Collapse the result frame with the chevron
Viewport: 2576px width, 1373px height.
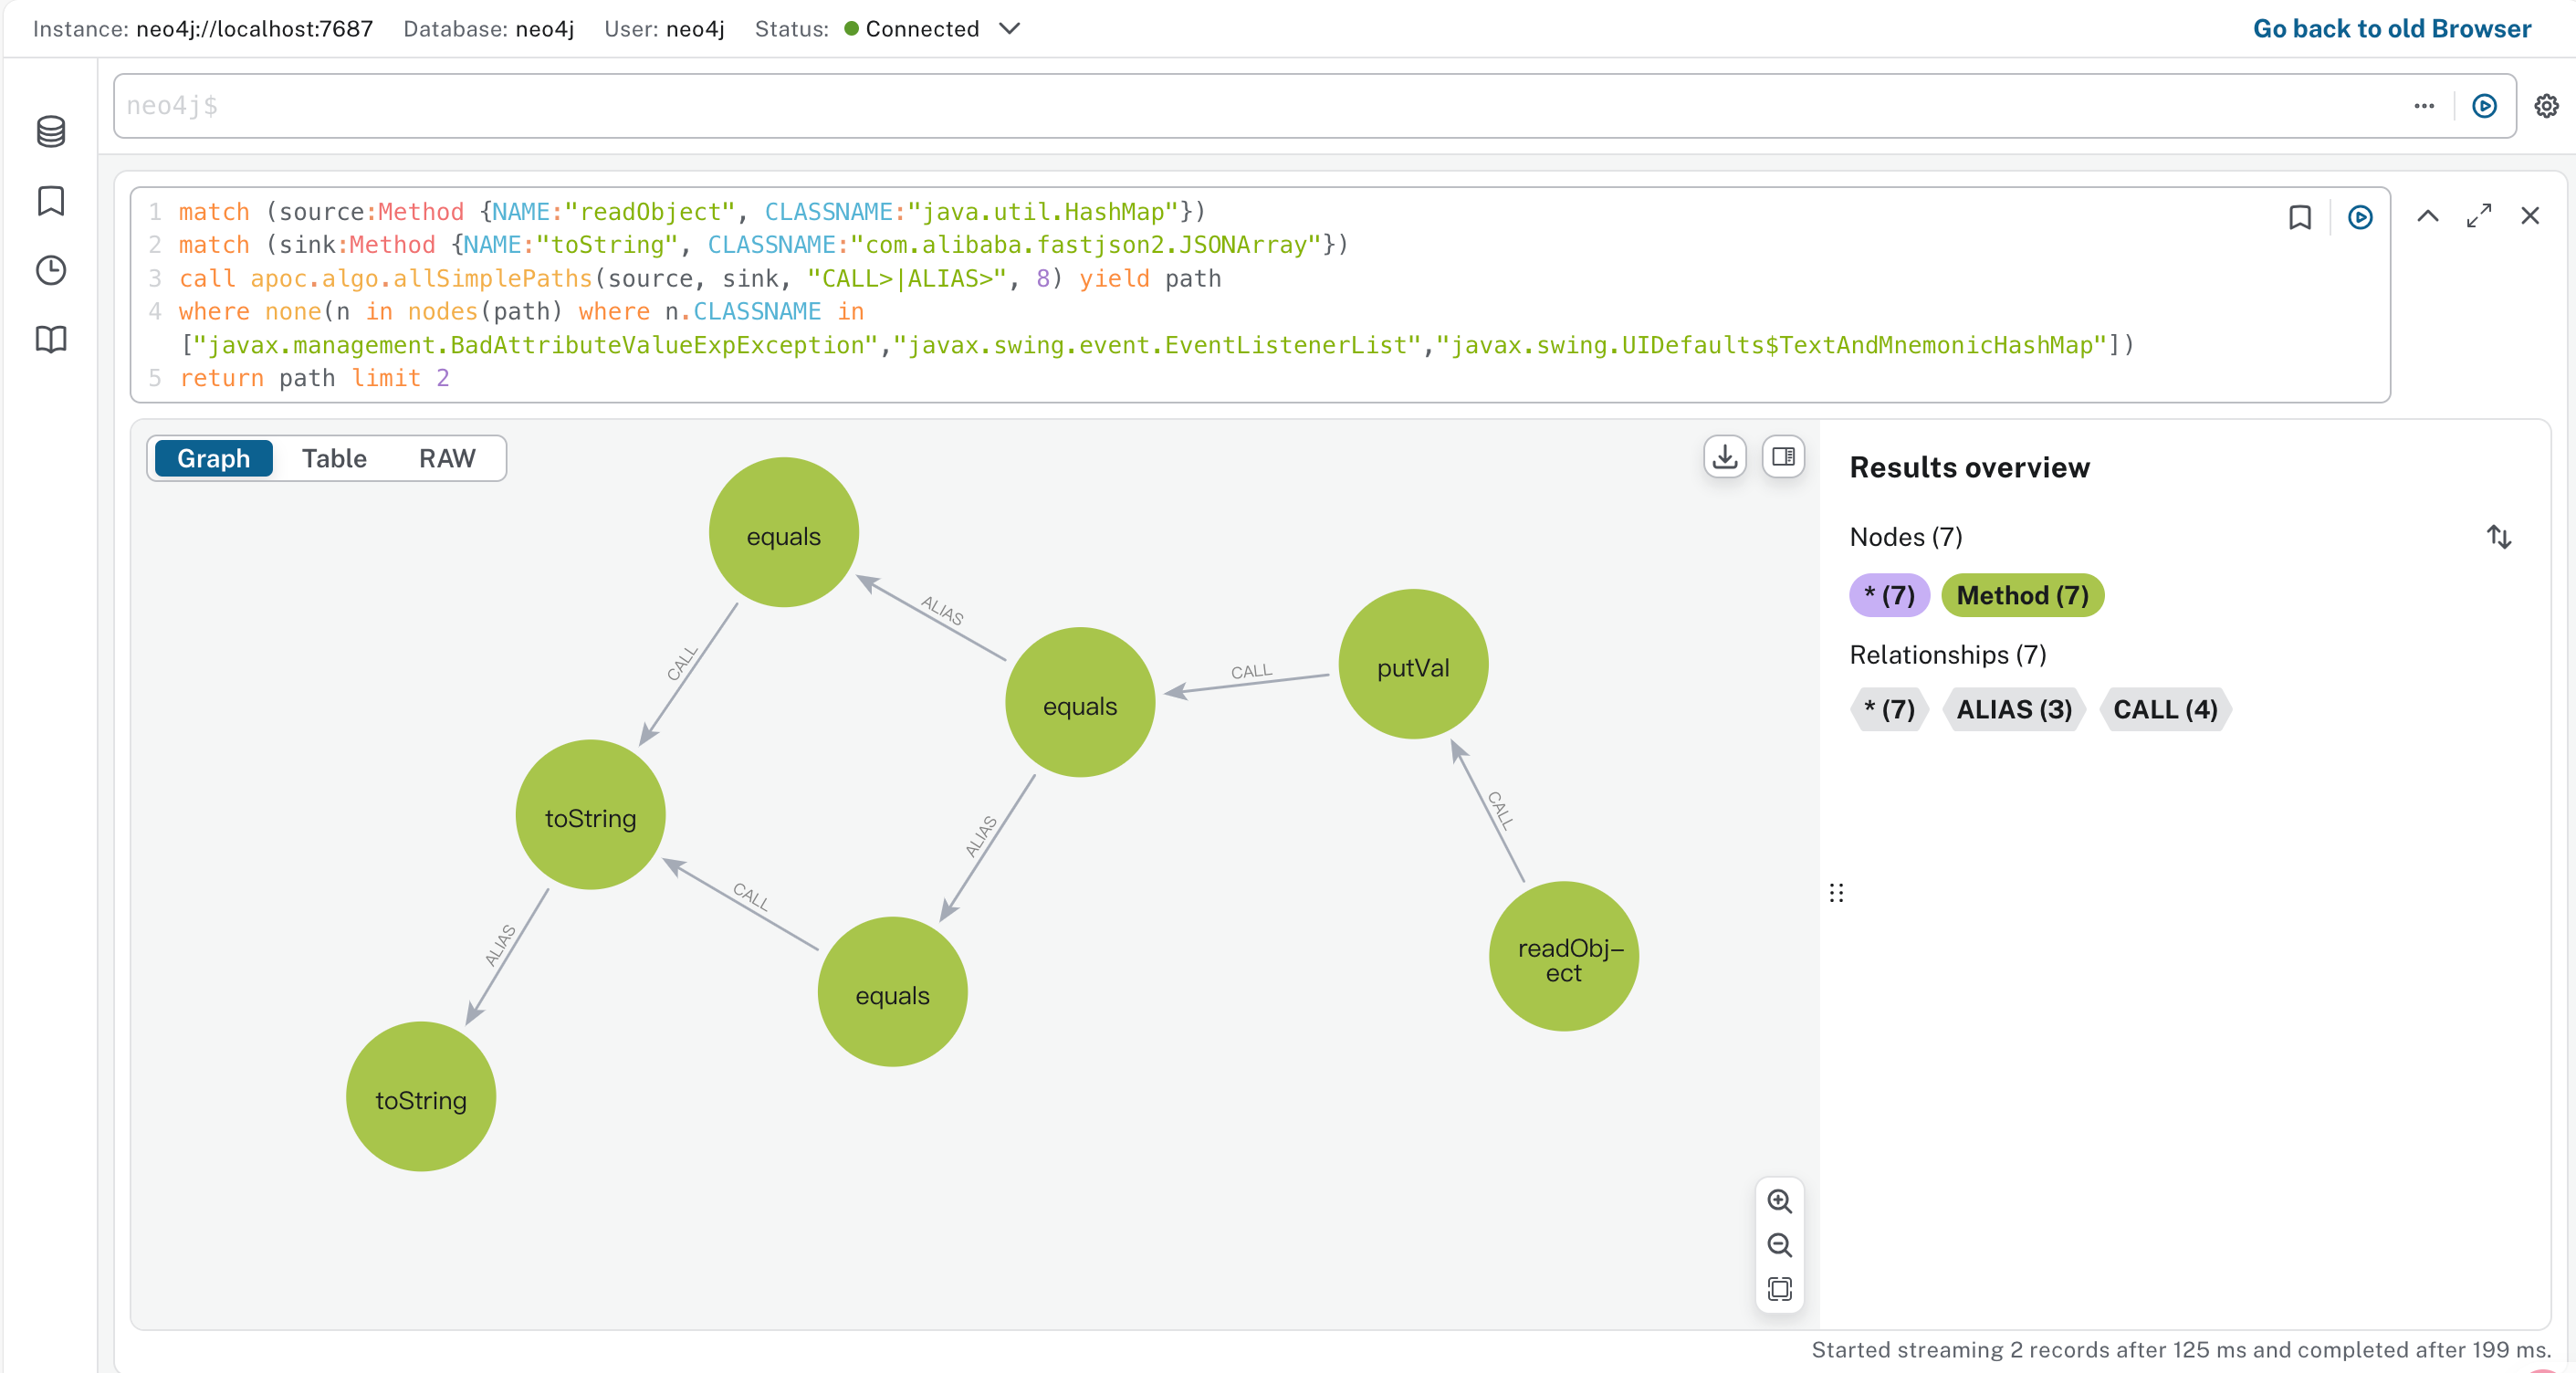coord(2428,216)
